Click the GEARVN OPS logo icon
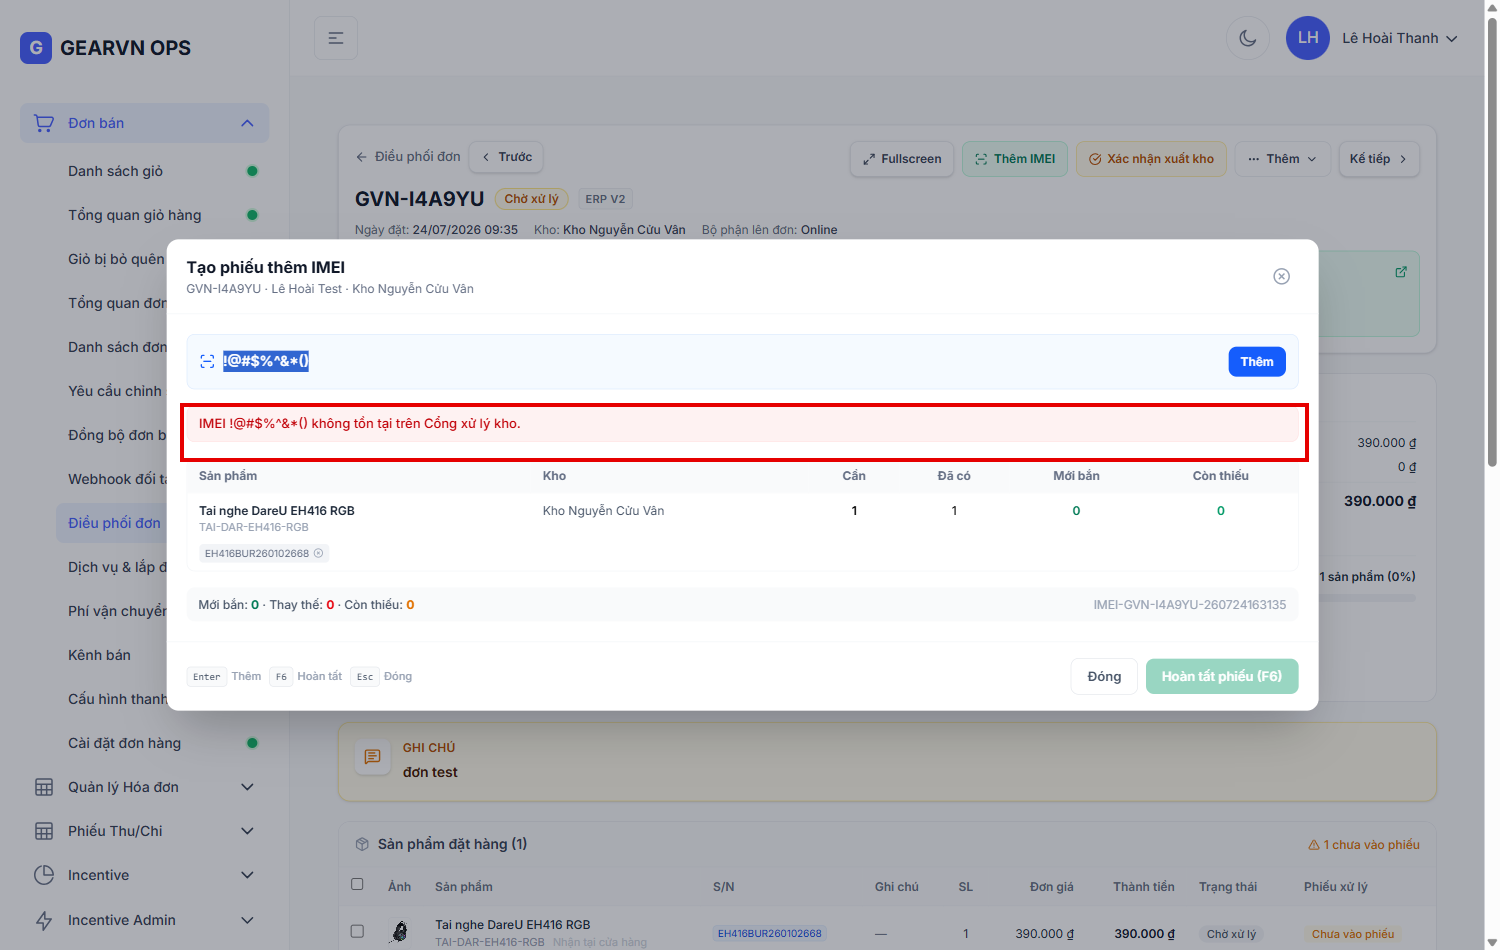The width and height of the screenshot is (1500, 950). coord(36,47)
